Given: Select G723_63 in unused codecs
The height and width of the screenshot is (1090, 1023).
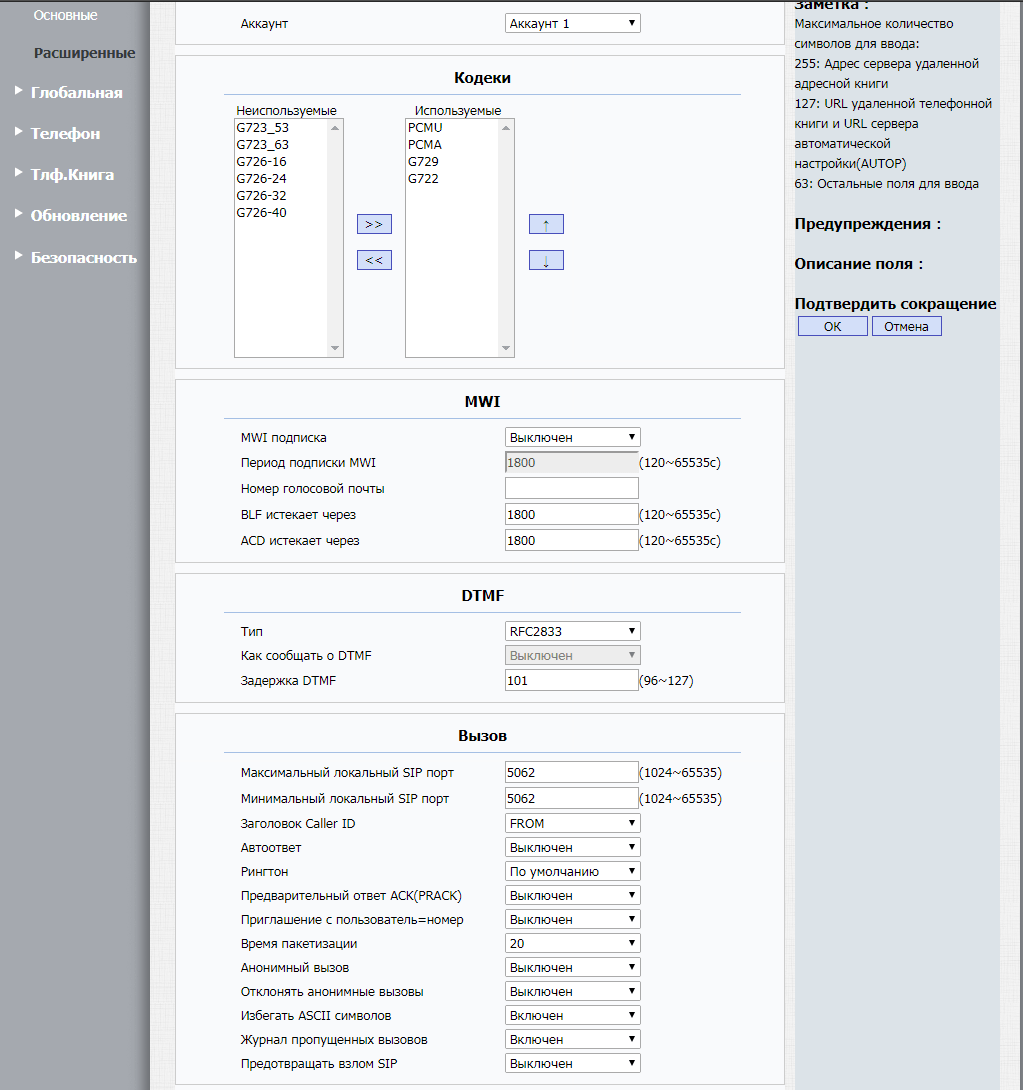Looking at the screenshot, I should coord(281,145).
